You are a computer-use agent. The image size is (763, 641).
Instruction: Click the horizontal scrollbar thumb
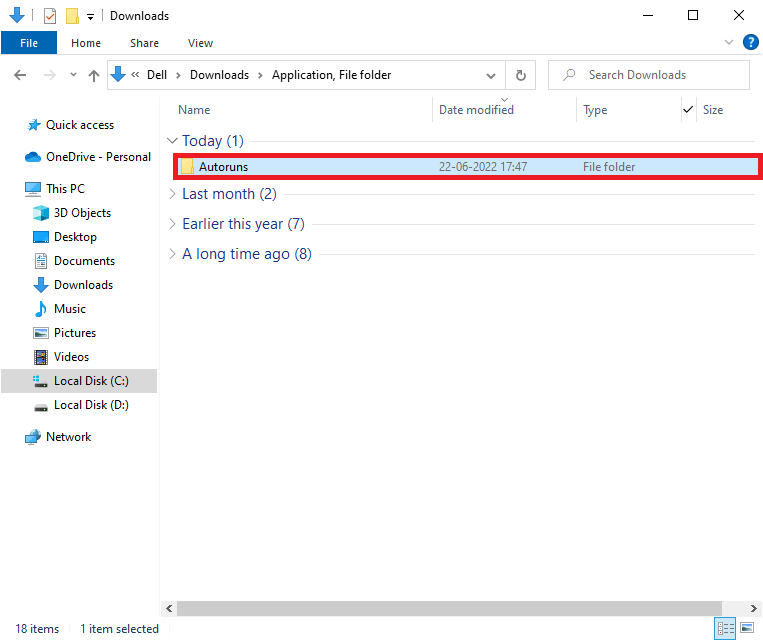coord(449,608)
